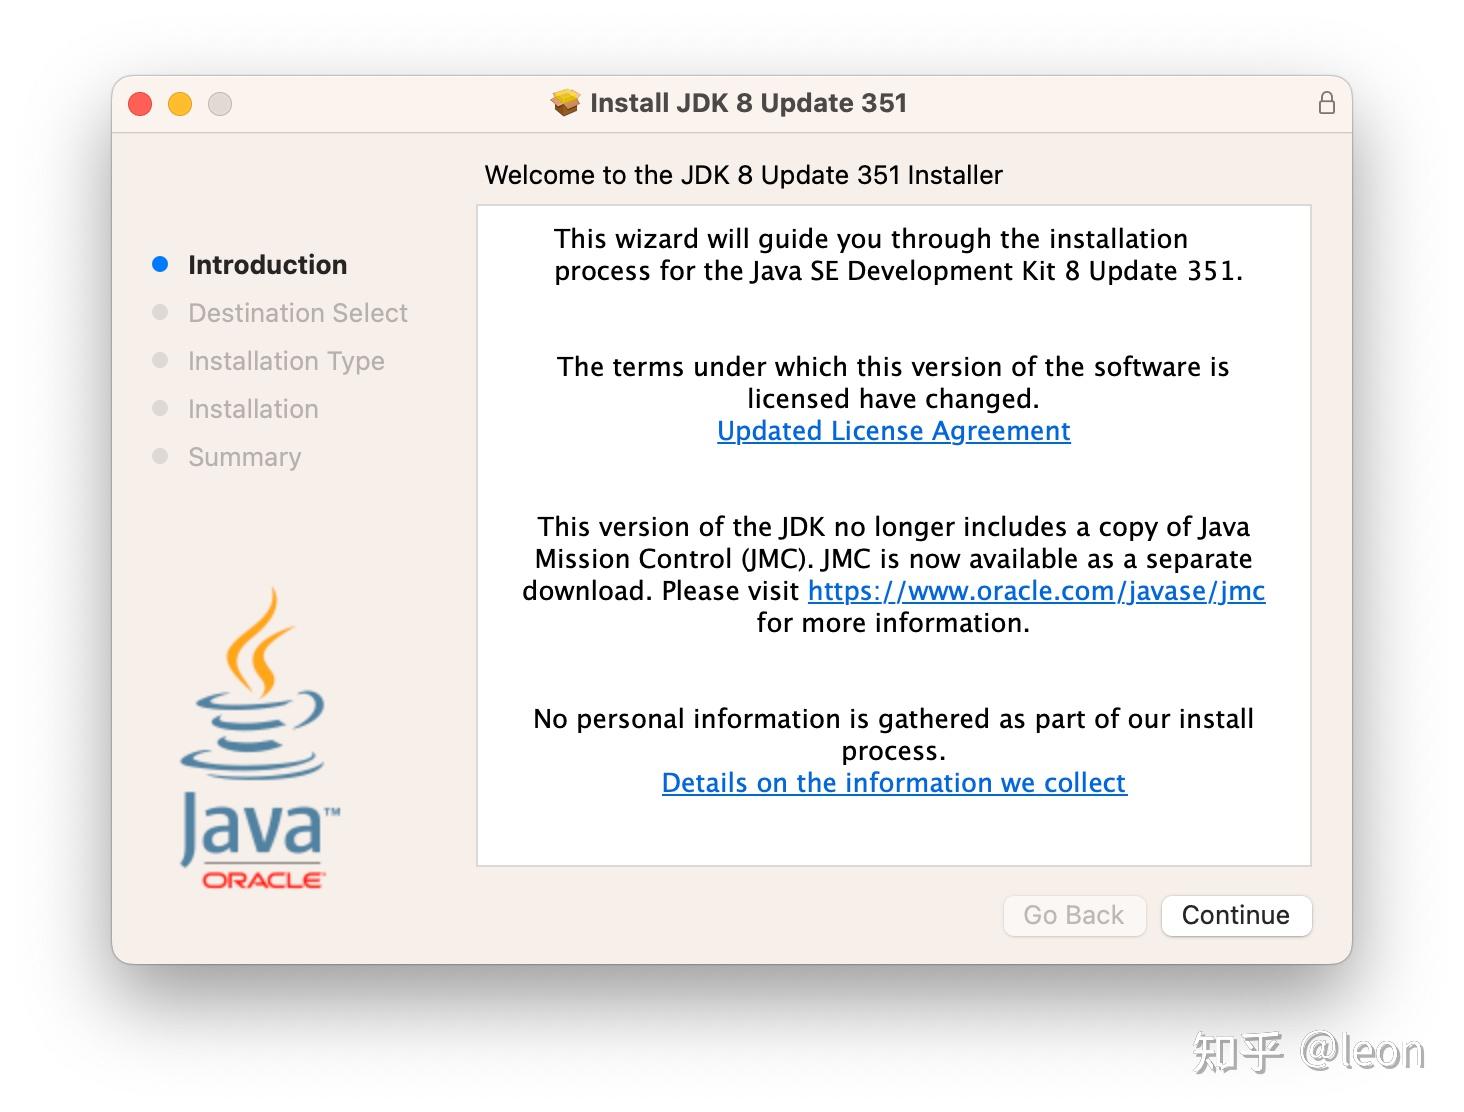Open the Updated License Agreement link
Viewport: 1464px width, 1112px height.
[x=894, y=431]
